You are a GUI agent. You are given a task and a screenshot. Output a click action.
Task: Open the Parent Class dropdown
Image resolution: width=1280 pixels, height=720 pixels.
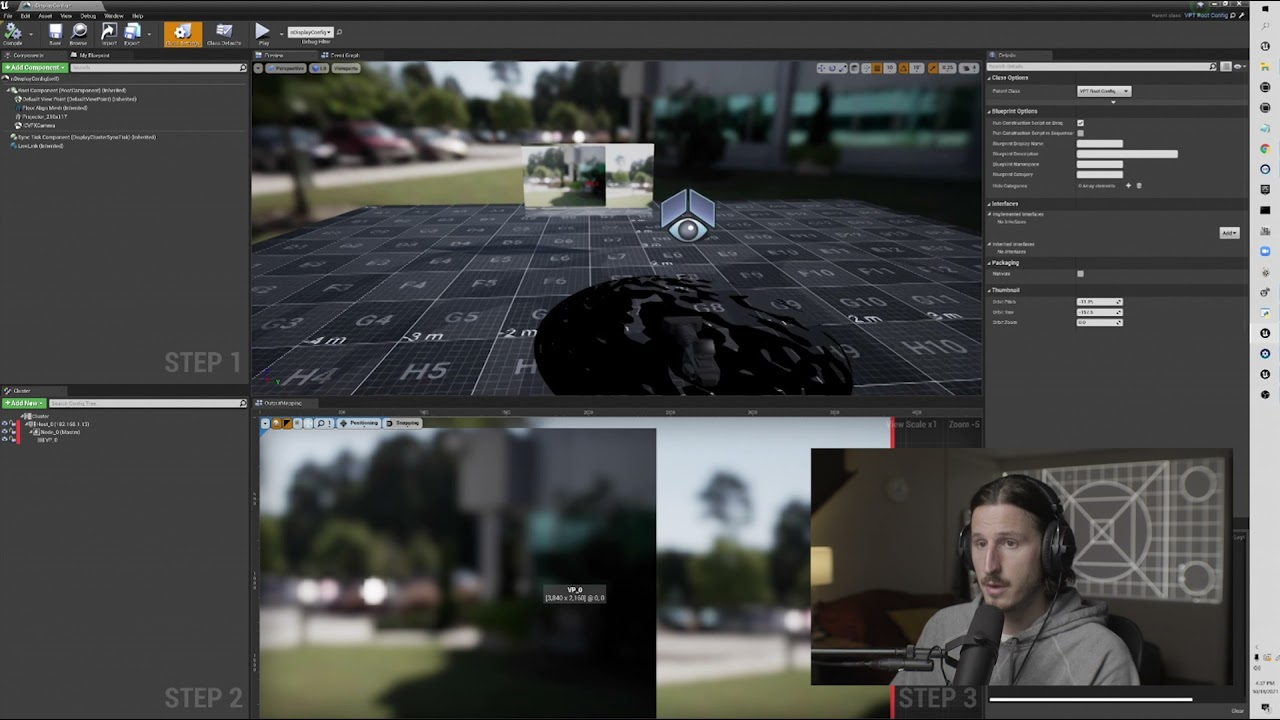(1104, 91)
